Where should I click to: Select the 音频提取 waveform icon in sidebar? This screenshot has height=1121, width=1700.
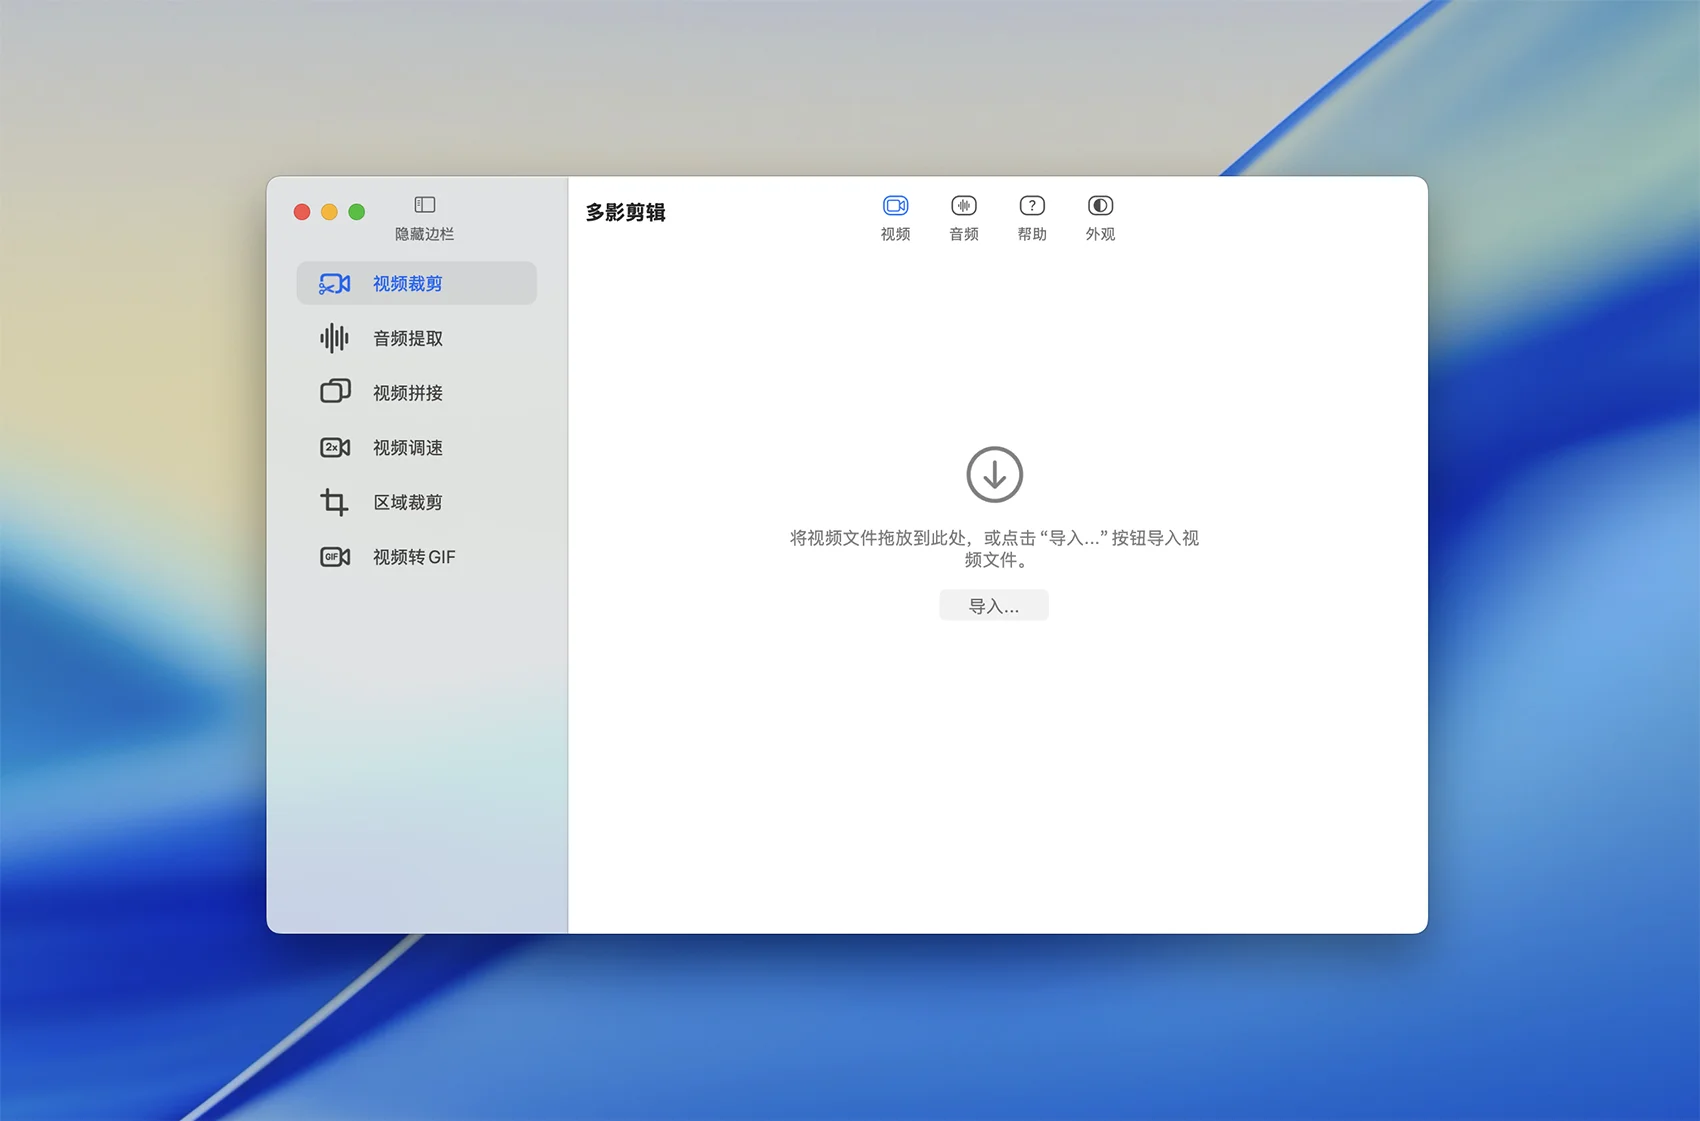334,338
